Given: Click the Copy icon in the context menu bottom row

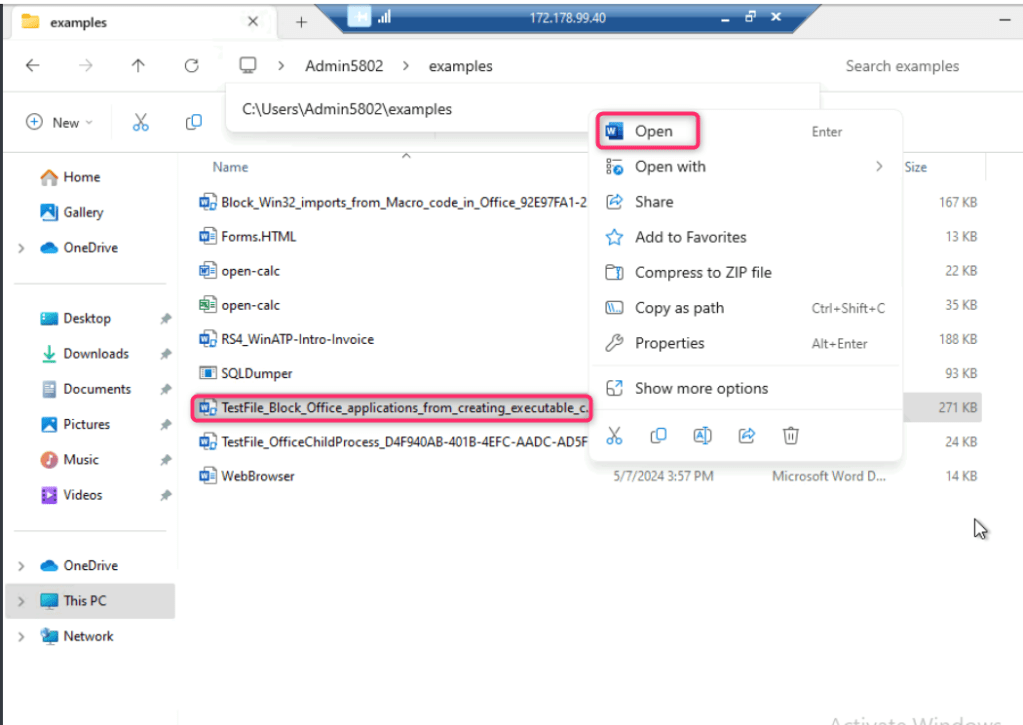Looking at the screenshot, I should tap(658, 435).
